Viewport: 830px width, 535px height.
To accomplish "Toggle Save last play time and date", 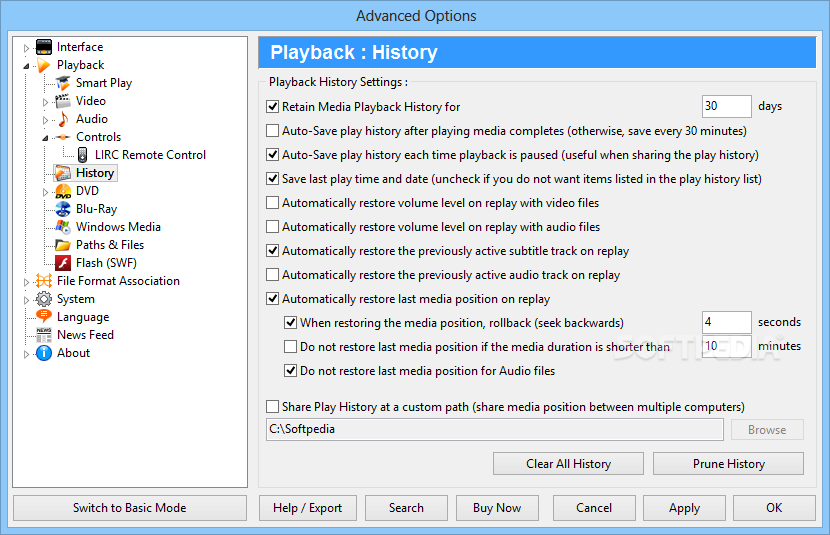I will click(272, 179).
